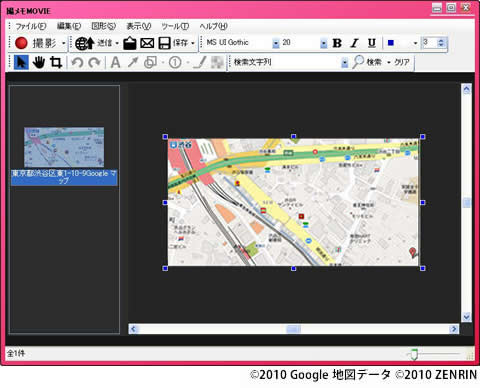480x388 pixels.
Task: Click the horizontal scrollbar left arrow
Action: point(134,329)
